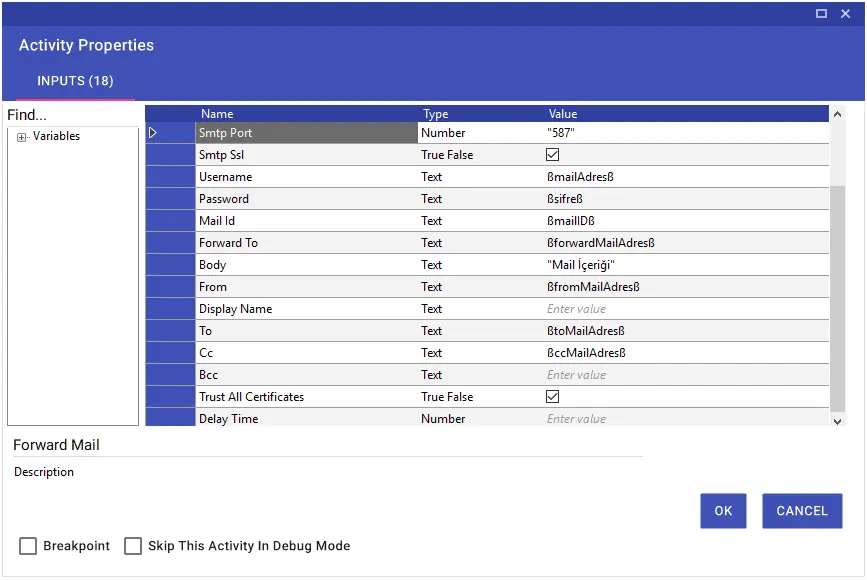Toggle the Smtp Ssl checkbox
The image size is (867, 580).
click(x=552, y=155)
